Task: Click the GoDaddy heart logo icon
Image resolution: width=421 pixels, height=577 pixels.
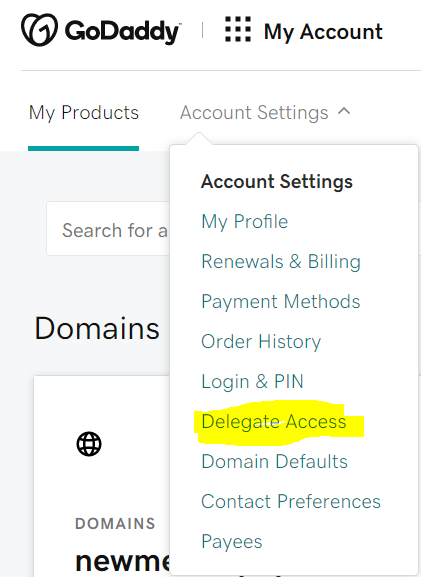Action: click(39, 30)
